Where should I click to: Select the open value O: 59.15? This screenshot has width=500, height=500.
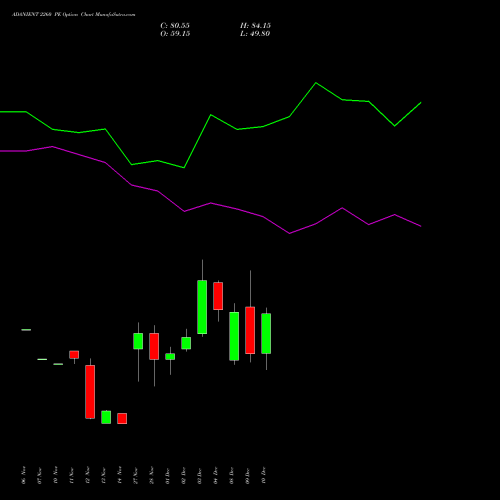pos(175,34)
